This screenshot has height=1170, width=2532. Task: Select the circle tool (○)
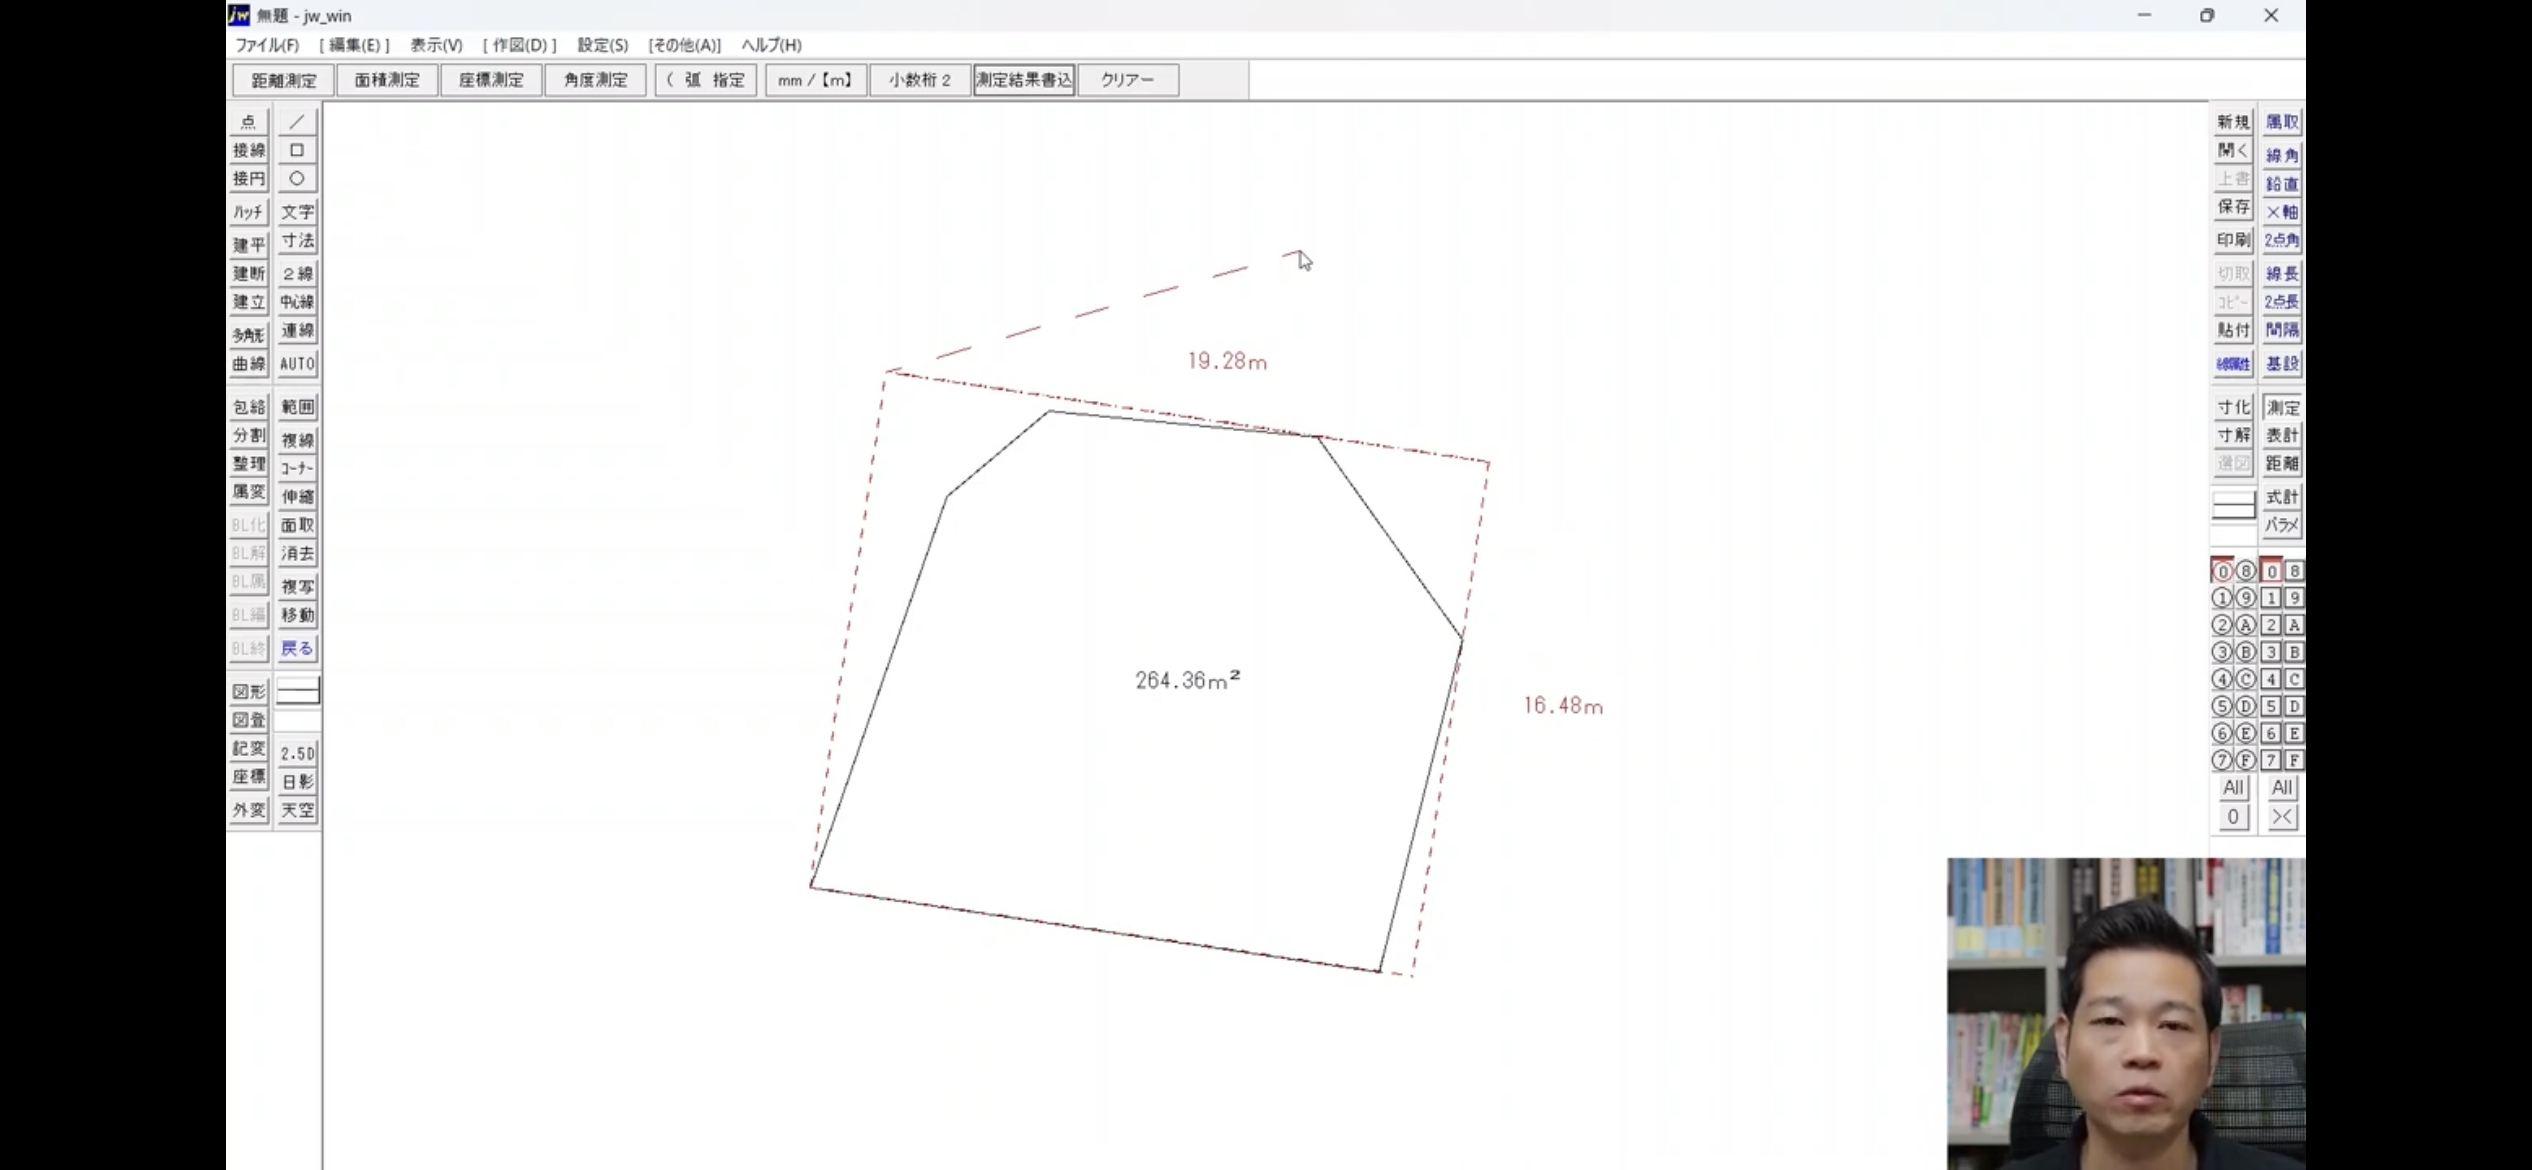click(x=297, y=179)
